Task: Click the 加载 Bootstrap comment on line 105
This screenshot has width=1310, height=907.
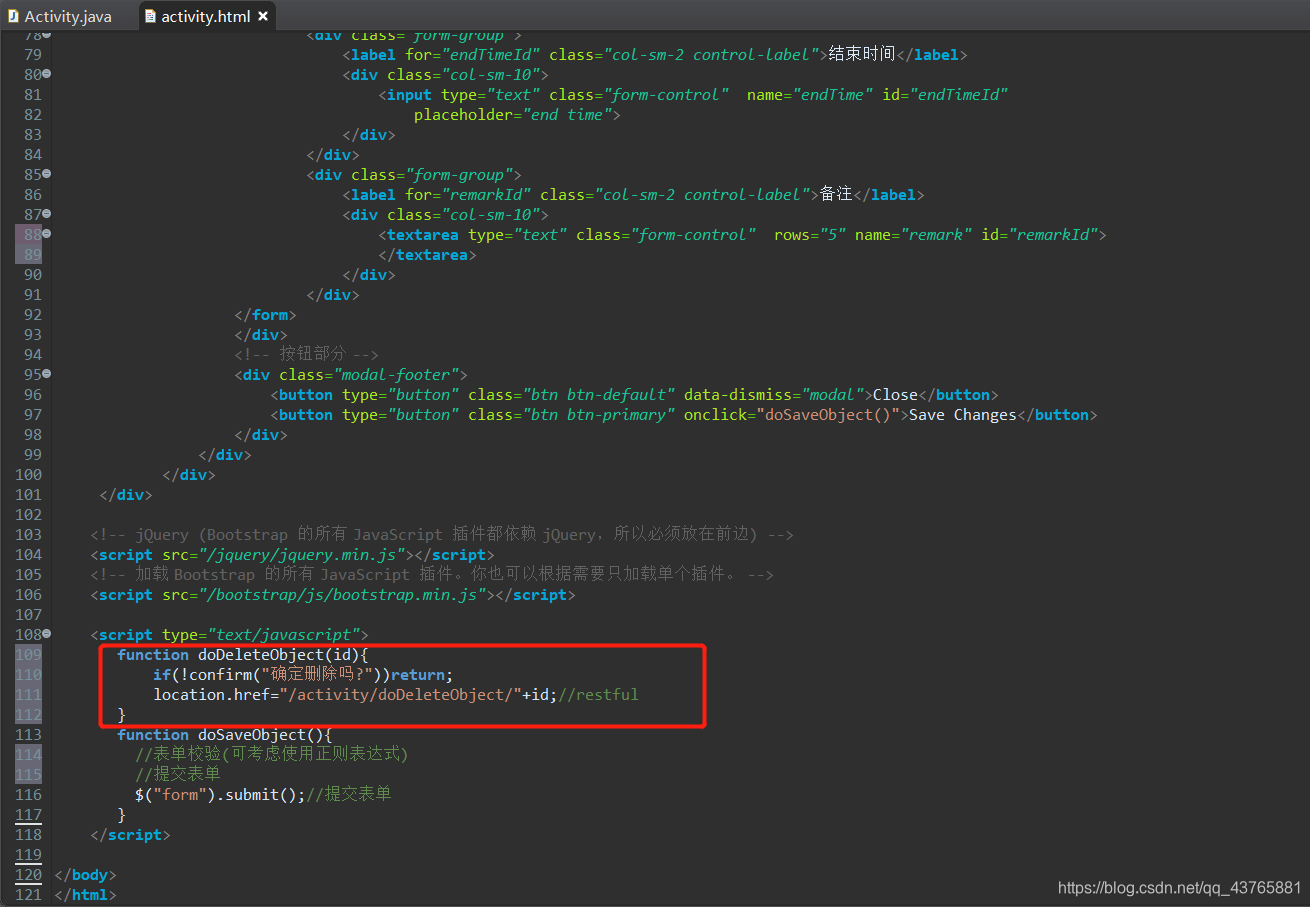Action: [x=432, y=575]
